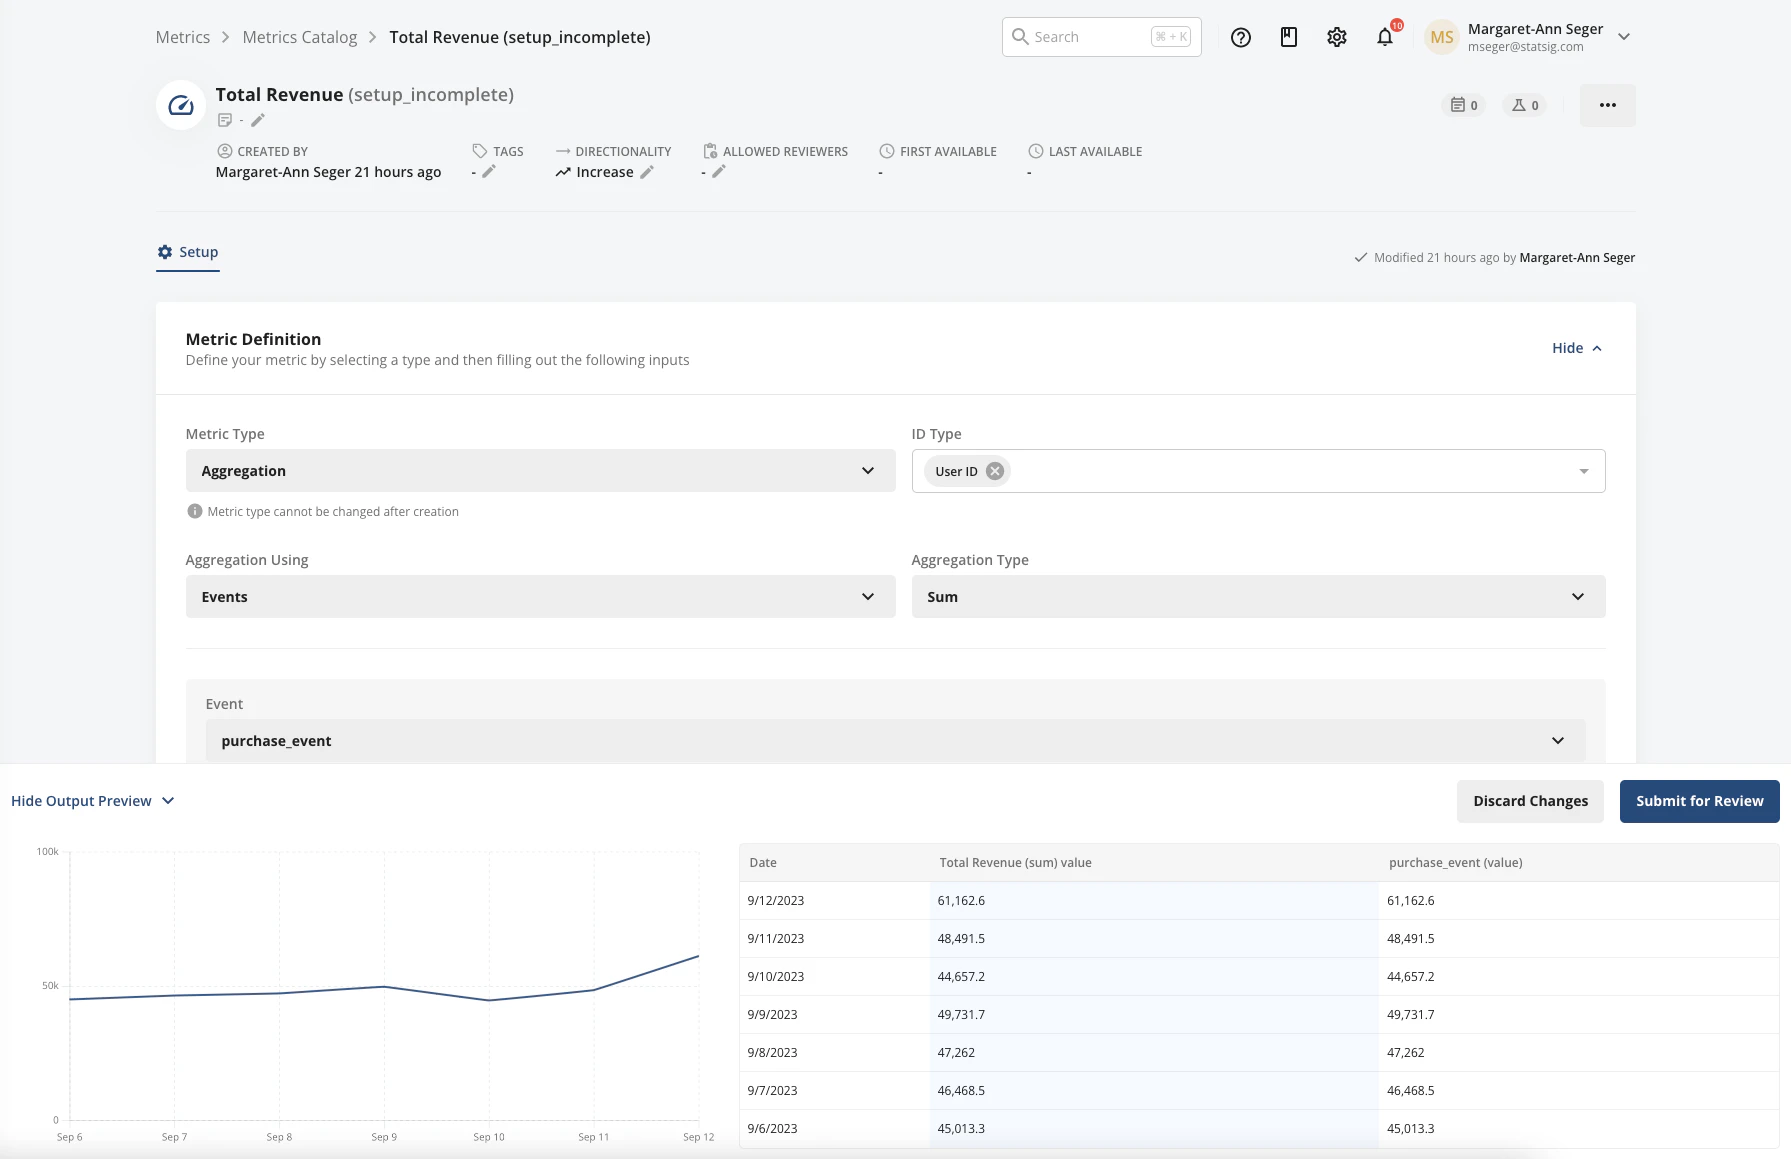Click the experiments flask badge showing 0
The image size is (1791, 1159).
[x=1524, y=104]
